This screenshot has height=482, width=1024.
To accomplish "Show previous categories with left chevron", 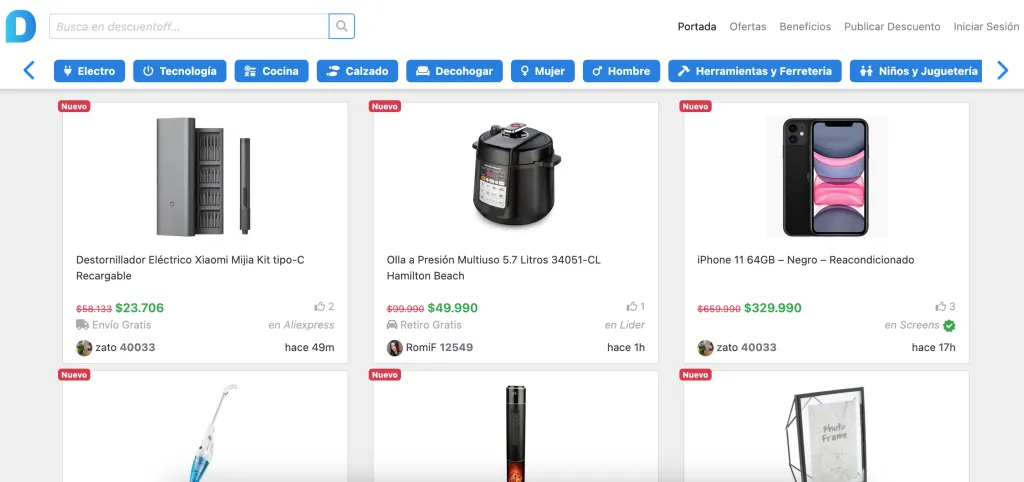I will pos(29,71).
